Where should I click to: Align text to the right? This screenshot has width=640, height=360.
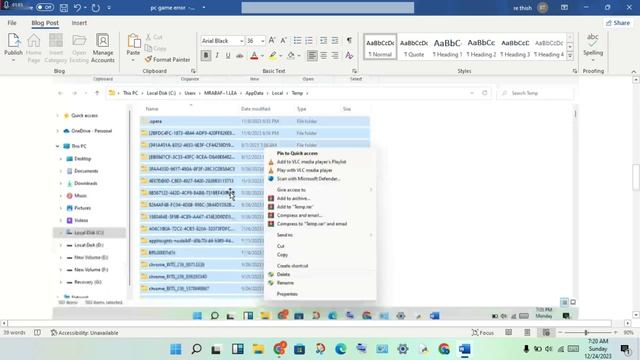point(335,56)
